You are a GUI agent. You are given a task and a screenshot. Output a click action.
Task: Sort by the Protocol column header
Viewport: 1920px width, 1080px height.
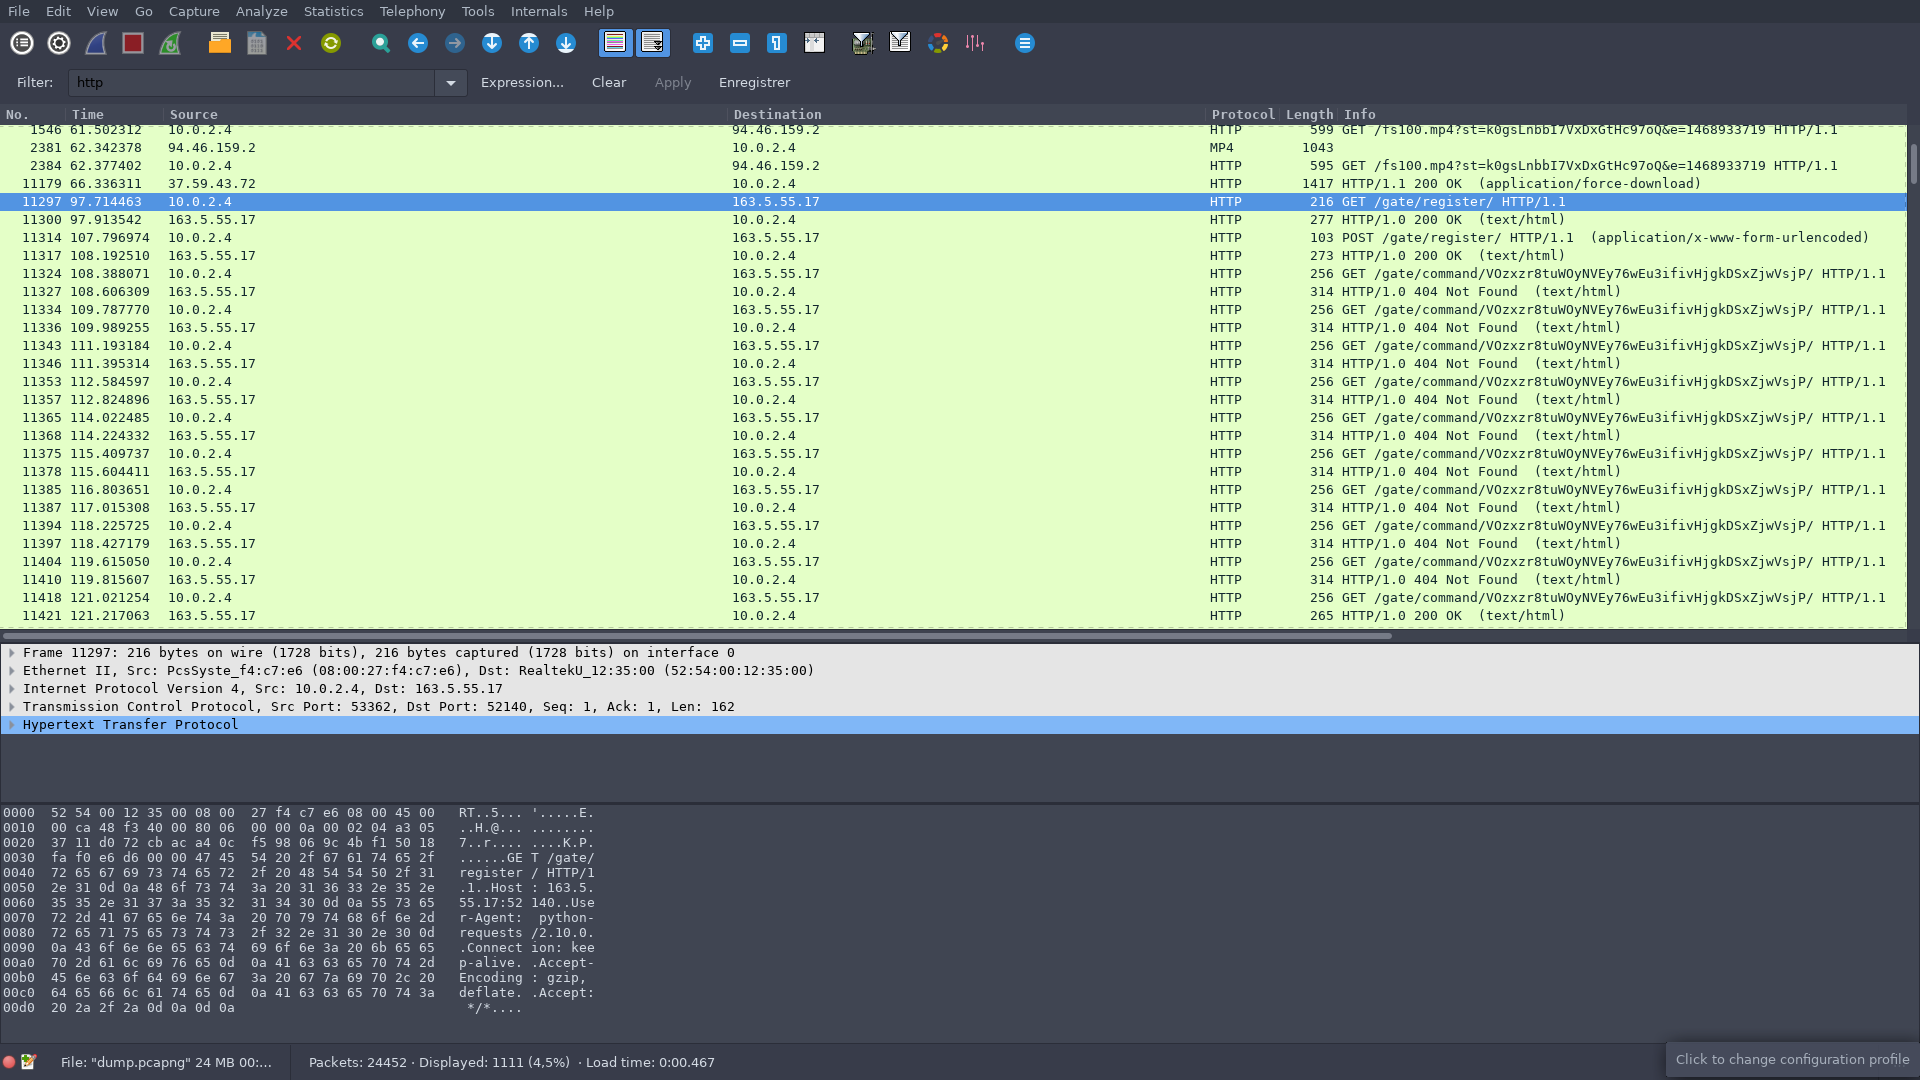click(1243, 114)
